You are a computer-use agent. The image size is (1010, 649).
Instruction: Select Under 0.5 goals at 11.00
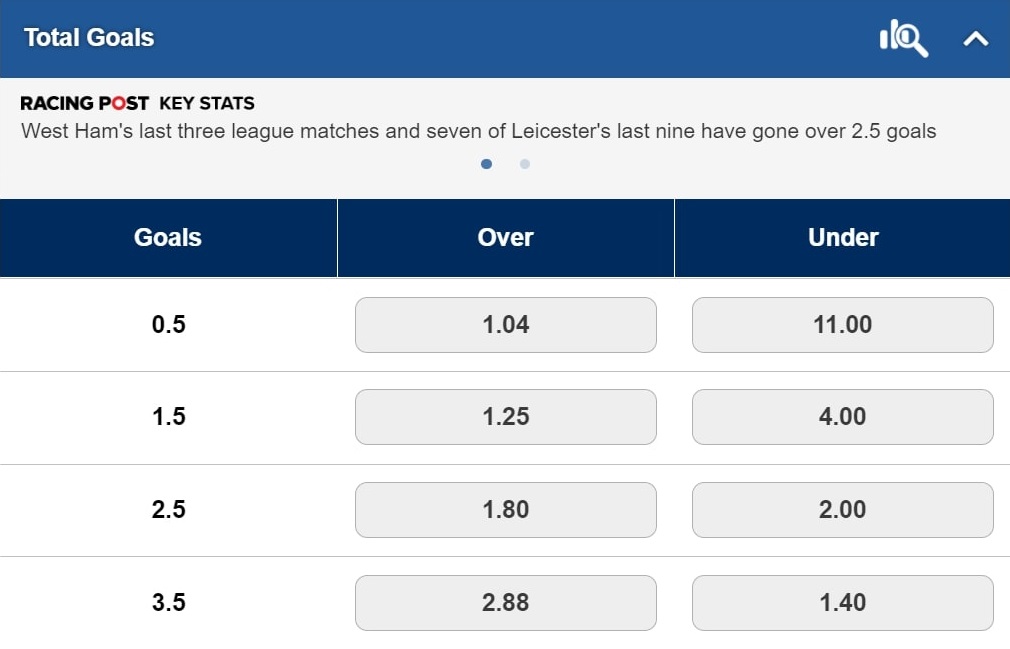point(842,324)
